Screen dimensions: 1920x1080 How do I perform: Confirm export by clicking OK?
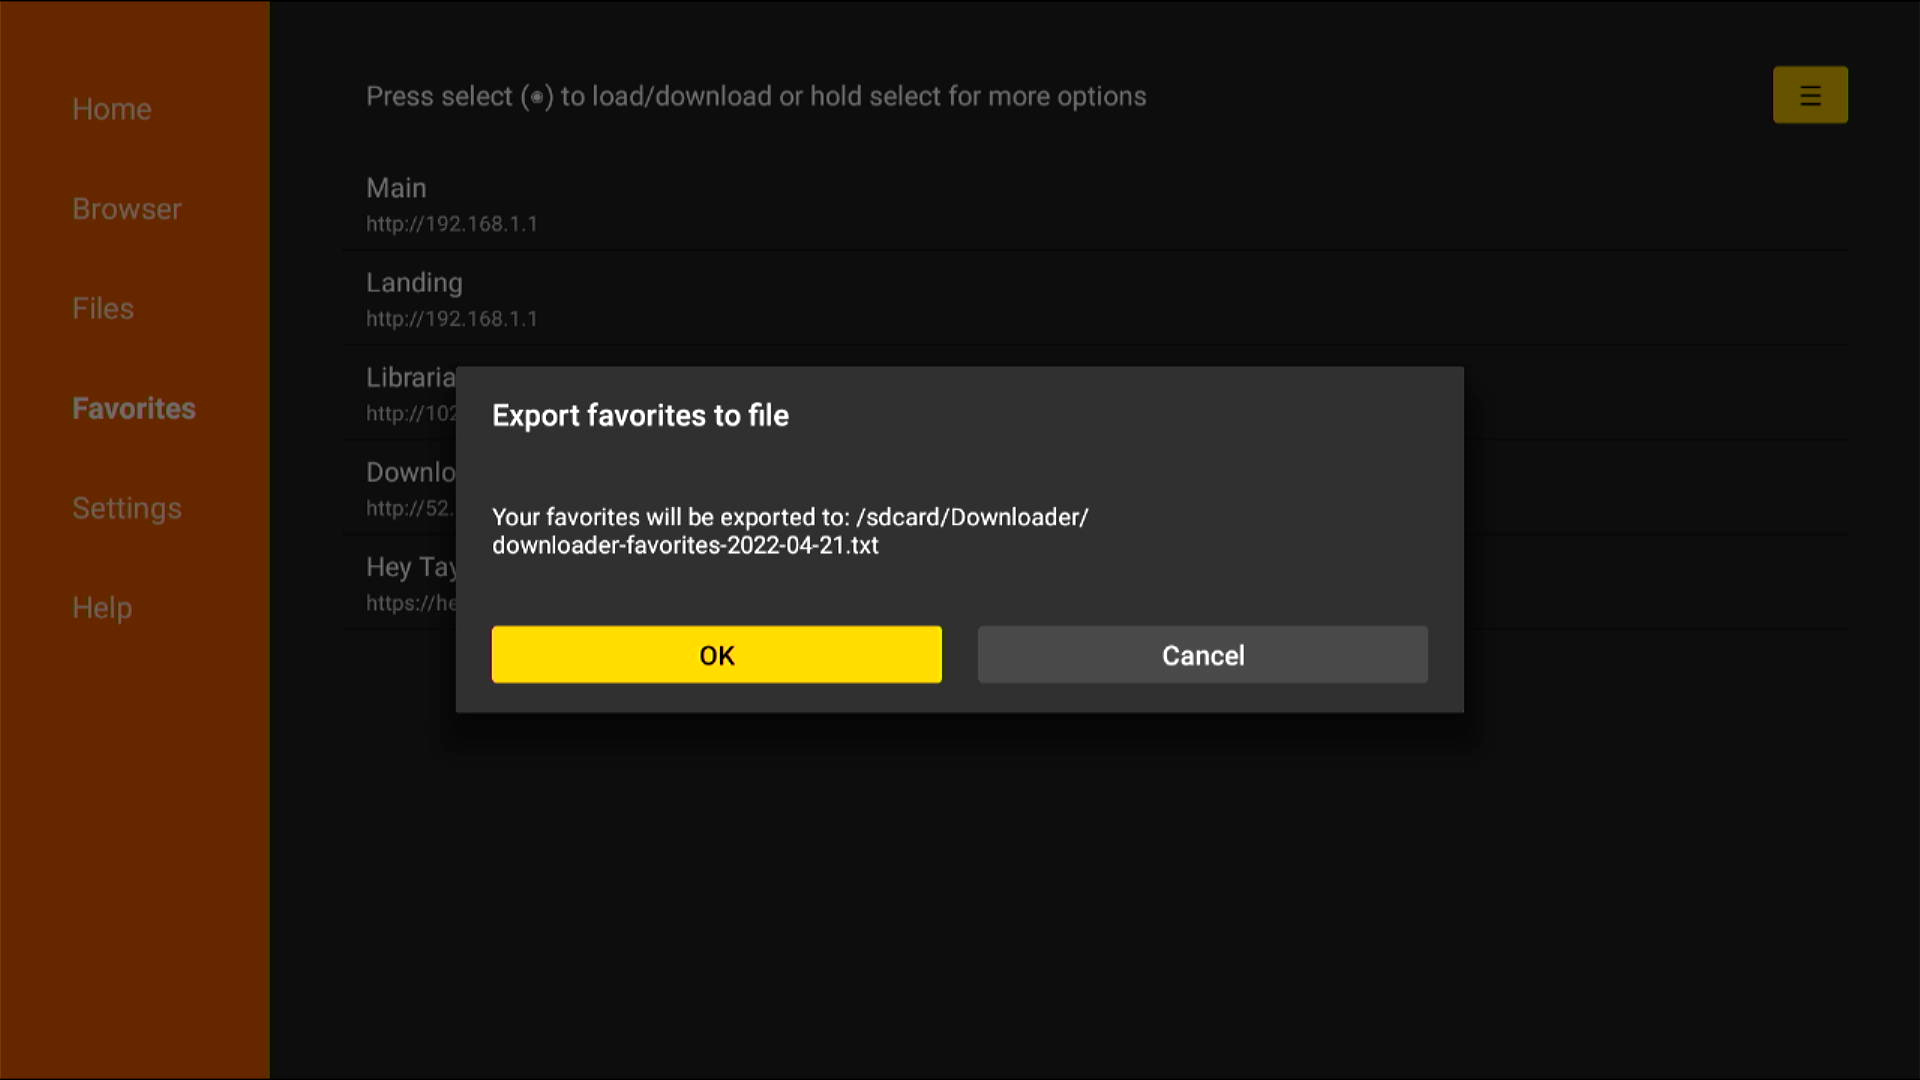716,655
